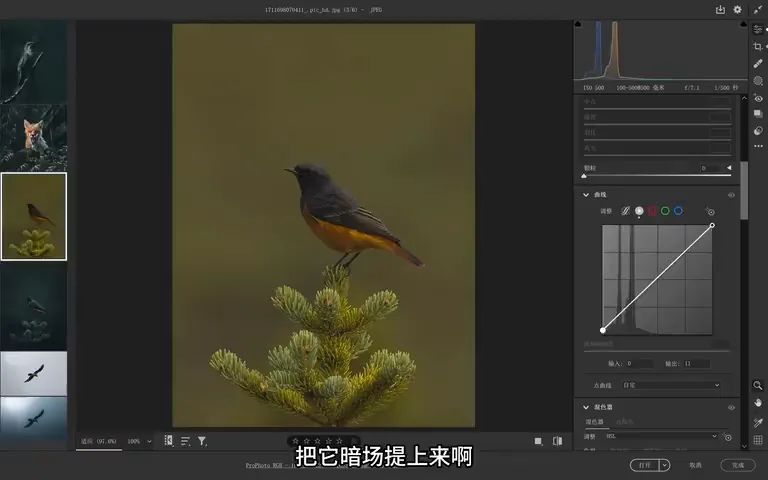Select the red curve channel
Image resolution: width=768 pixels, height=480 pixels.
pyautogui.click(x=652, y=211)
